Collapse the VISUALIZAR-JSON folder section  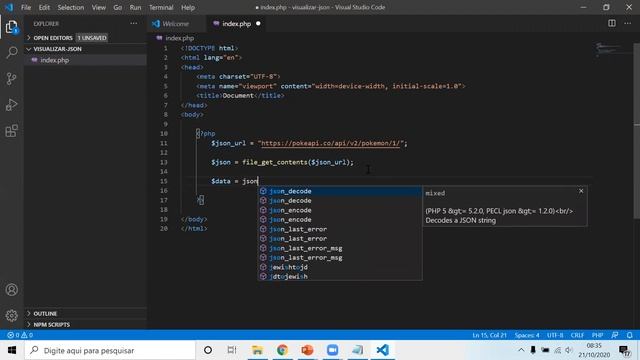click(57, 49)
